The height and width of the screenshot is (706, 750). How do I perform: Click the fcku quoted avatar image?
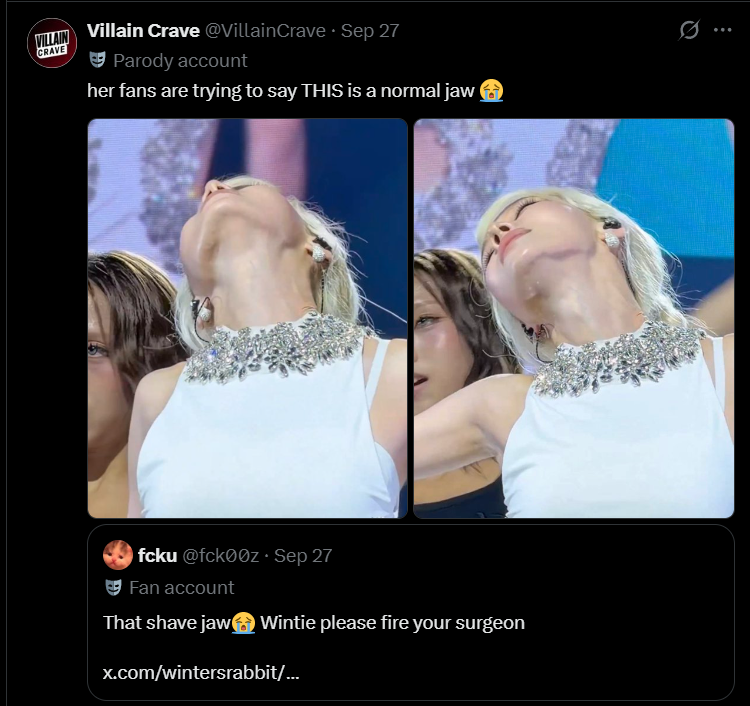point(118,555)
